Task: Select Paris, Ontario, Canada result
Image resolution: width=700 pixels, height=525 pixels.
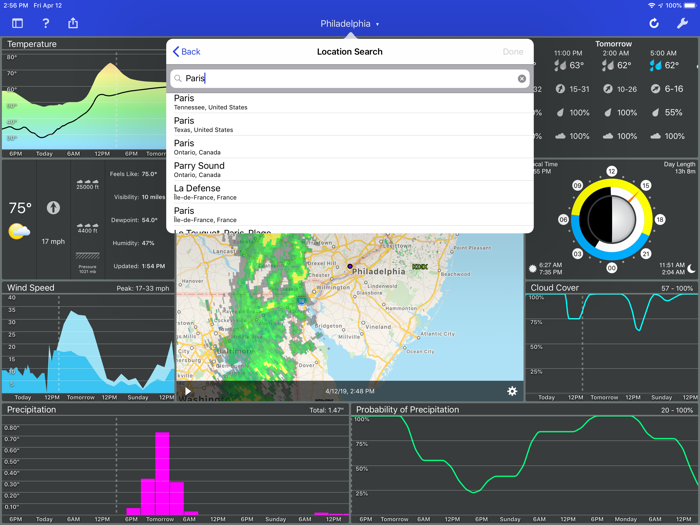Action: [350, 147]
